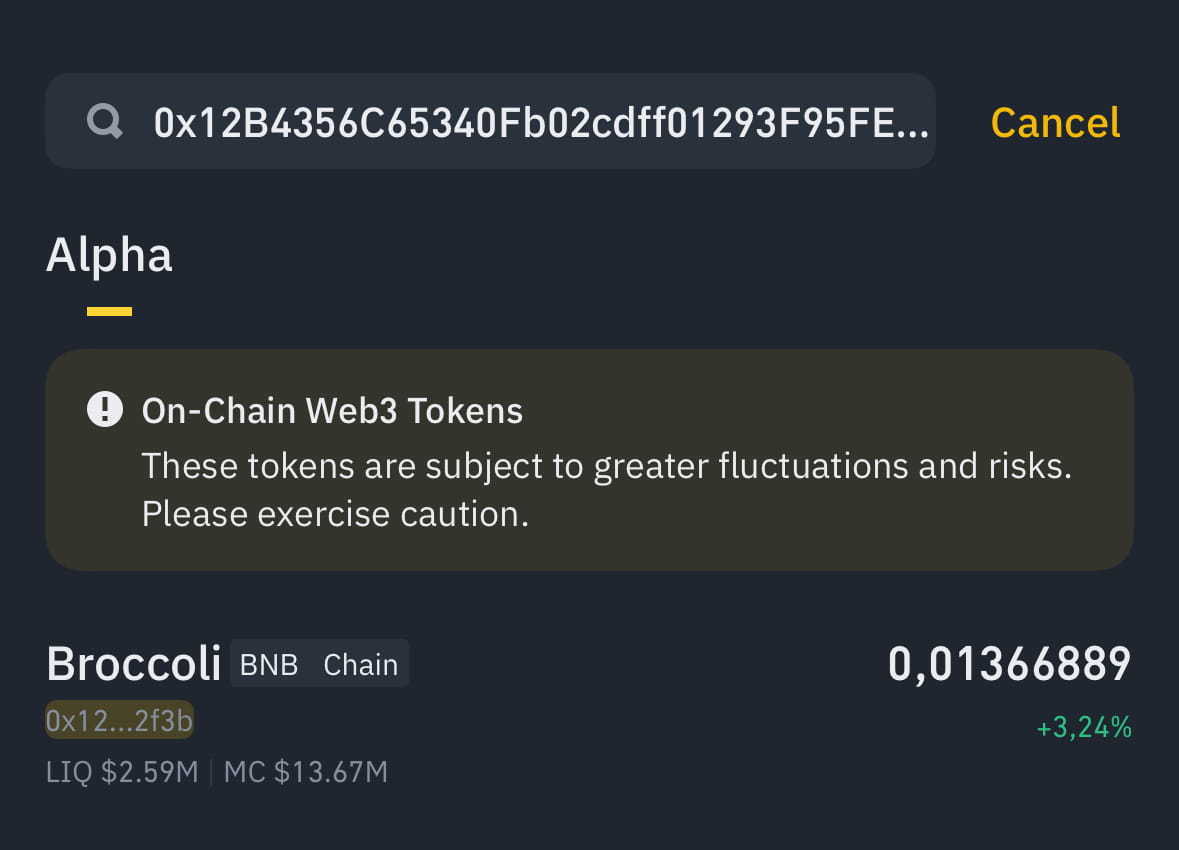
Task: Click the 'Please exercise caution.' text
Action: coord(334,514)
